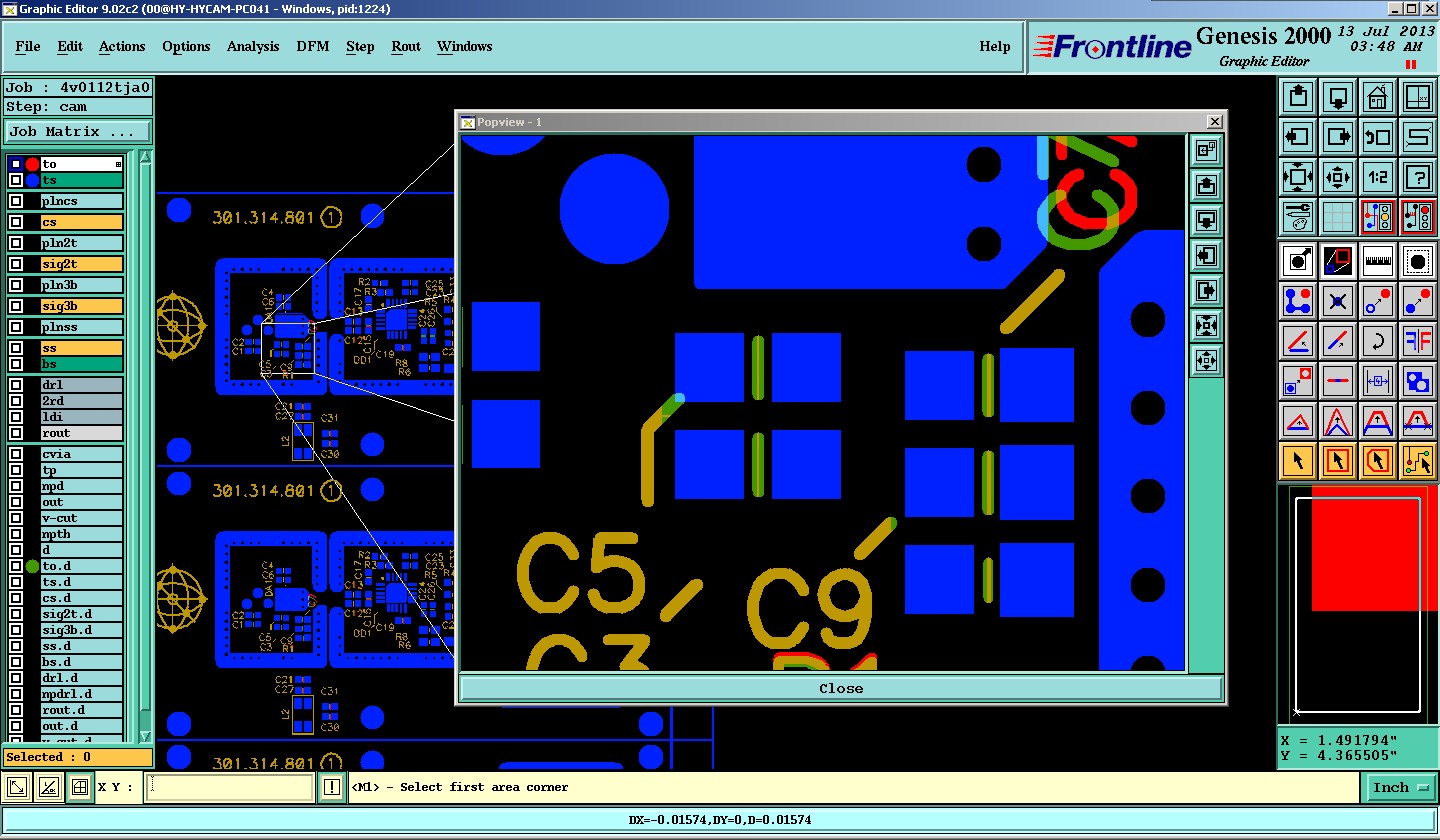Toggle checkbox for layer to.d
1440x840 pixels.
point(16,566)
